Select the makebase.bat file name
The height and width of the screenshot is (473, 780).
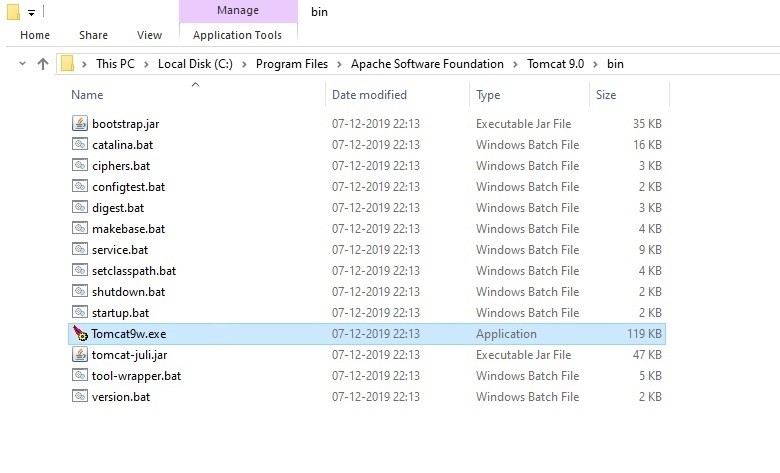pyautogui.click(x=128, y=229)
